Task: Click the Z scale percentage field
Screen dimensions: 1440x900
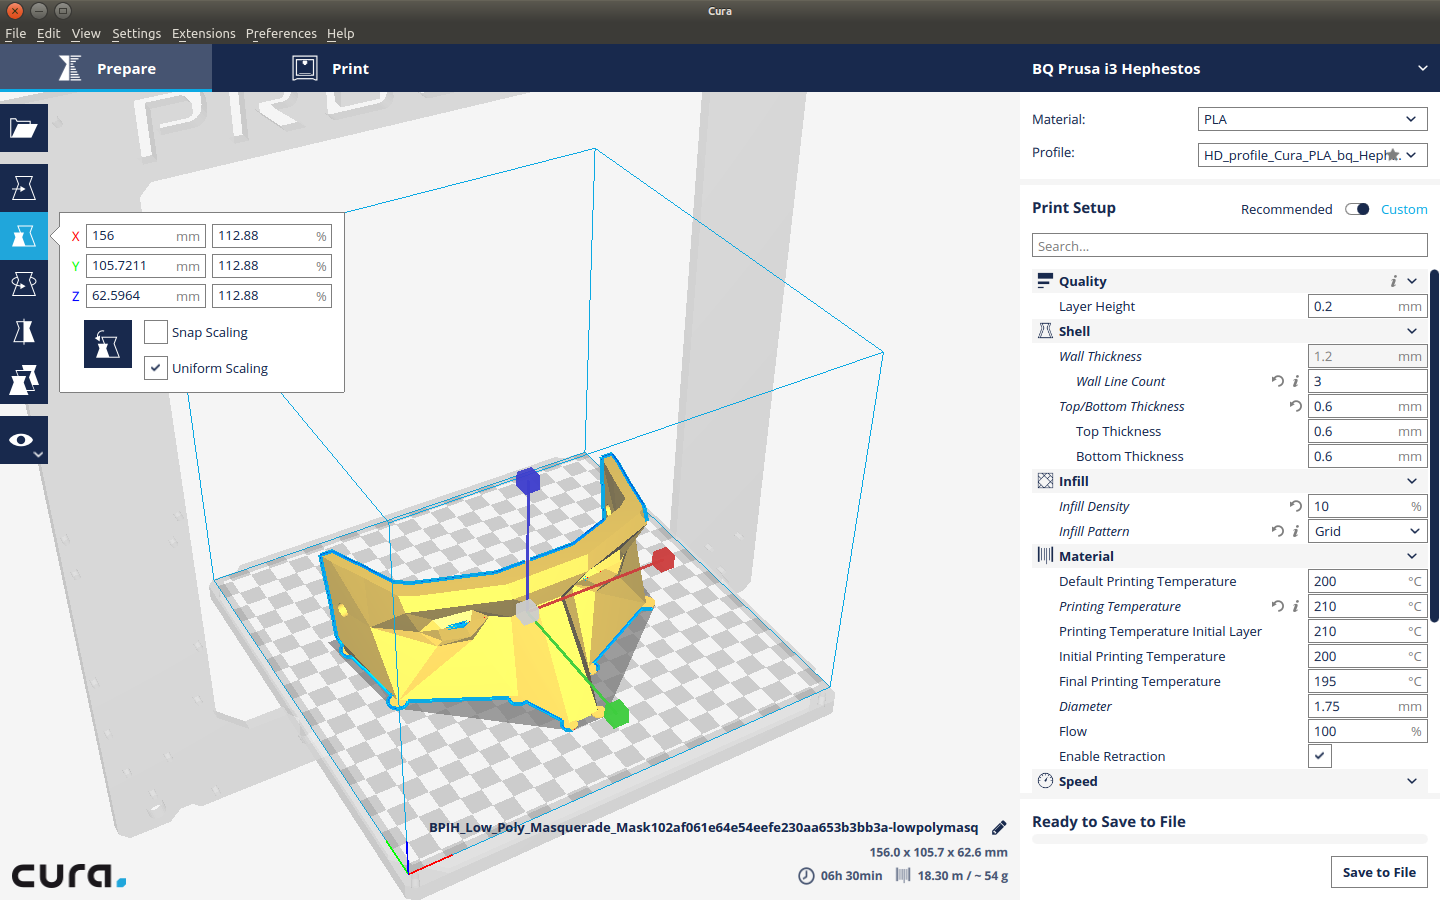Action: pos(272,296)
